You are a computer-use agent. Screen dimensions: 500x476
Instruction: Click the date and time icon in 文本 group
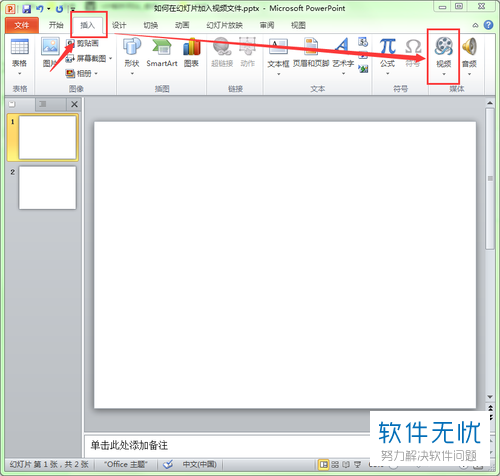[363, 42]
